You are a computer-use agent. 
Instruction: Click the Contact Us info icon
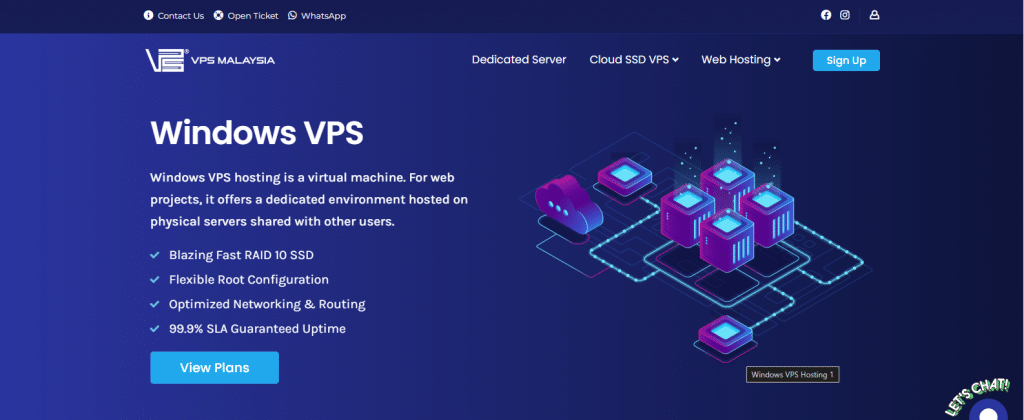148,16
